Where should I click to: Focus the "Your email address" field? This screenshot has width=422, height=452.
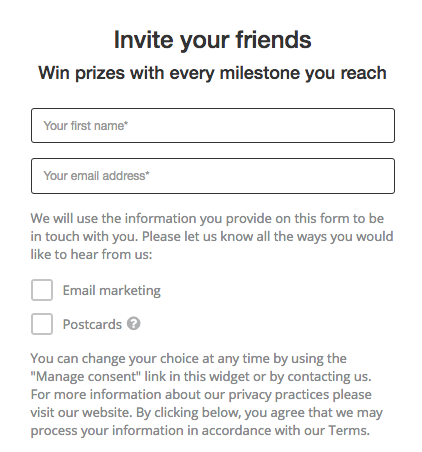coord(213,176)
